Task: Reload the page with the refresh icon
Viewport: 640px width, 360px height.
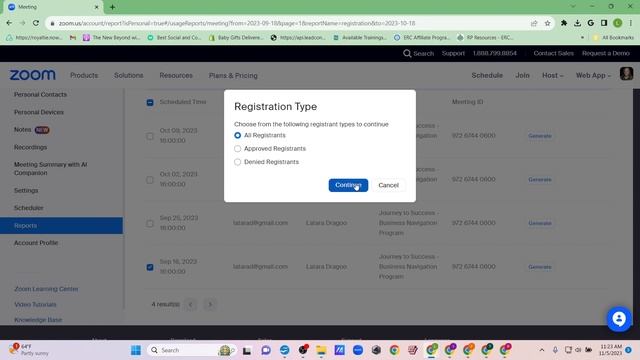Action: click(x=36, y=23)
